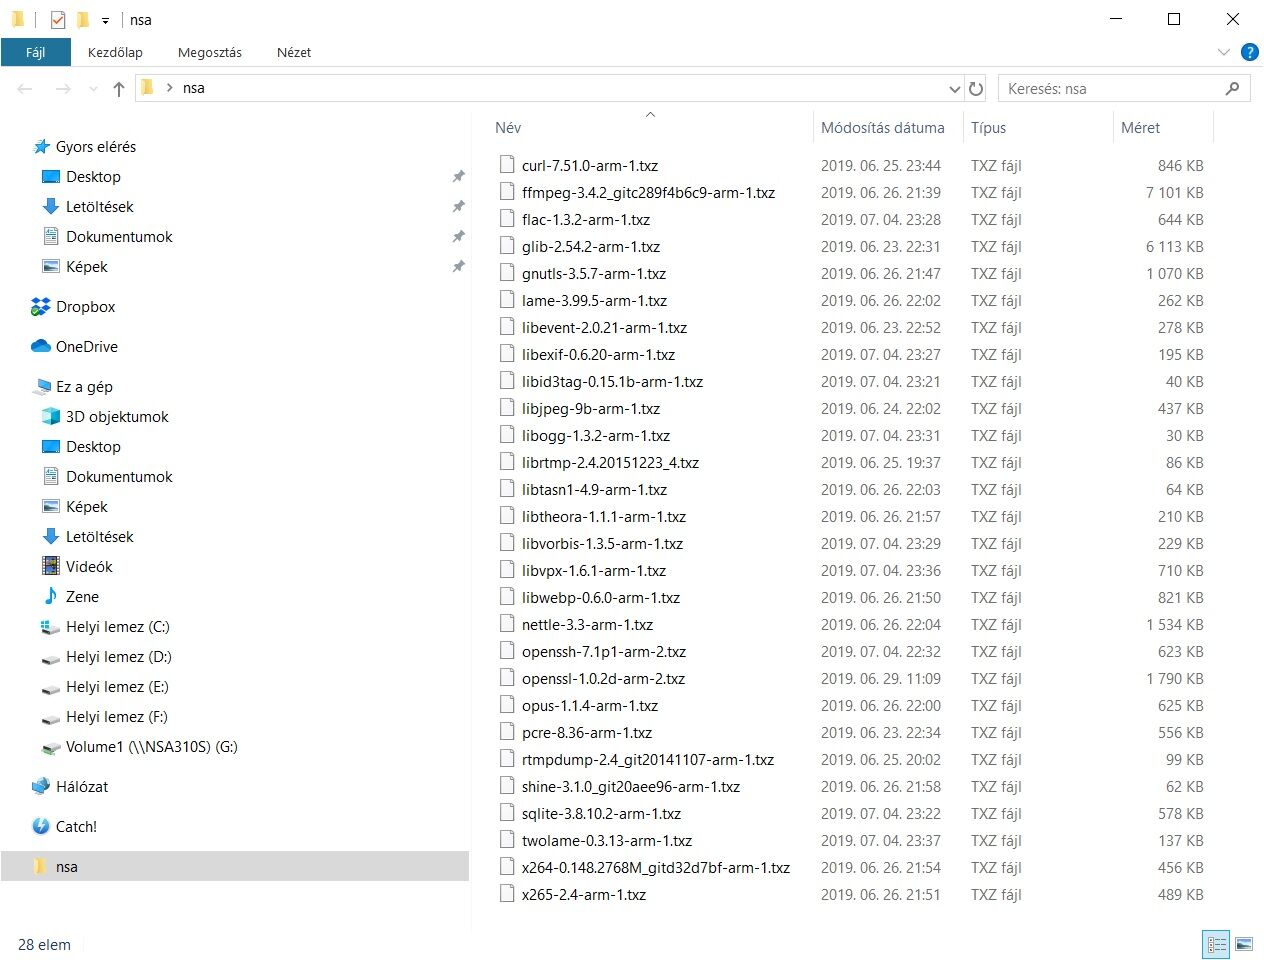1264x960 pixels.
Task: Open Helyi lemez (D:) drive icon
Action: [x=51, y=658]
